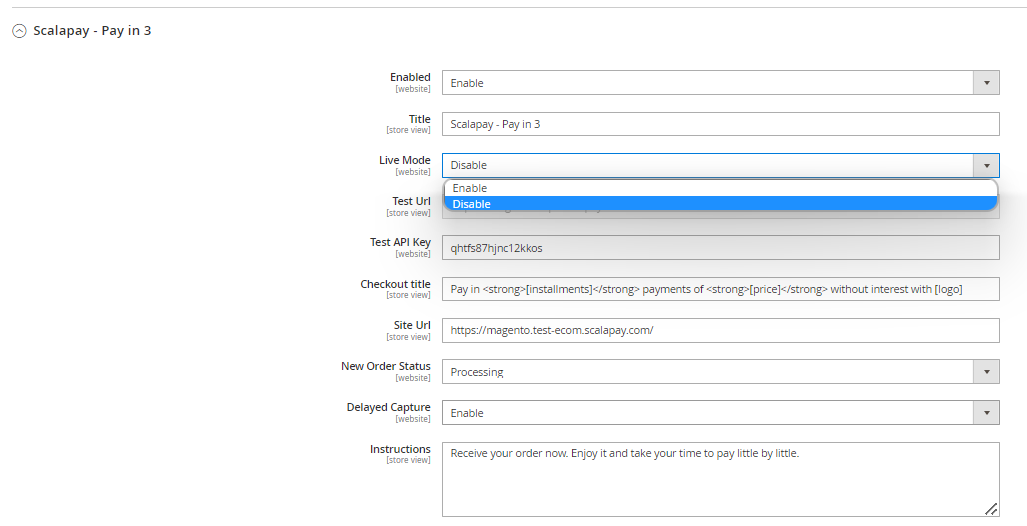
Task: Click the Live Mode dropdown arrow
Action: pos(986,165)
